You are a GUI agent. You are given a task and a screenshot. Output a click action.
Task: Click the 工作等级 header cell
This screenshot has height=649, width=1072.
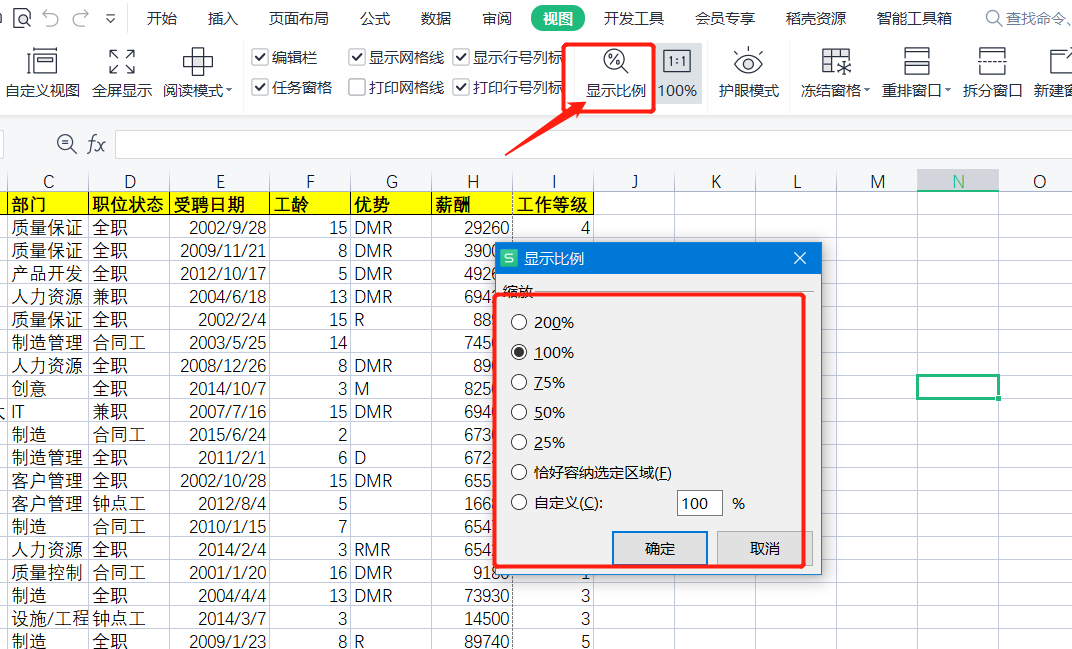coord(553,204)
